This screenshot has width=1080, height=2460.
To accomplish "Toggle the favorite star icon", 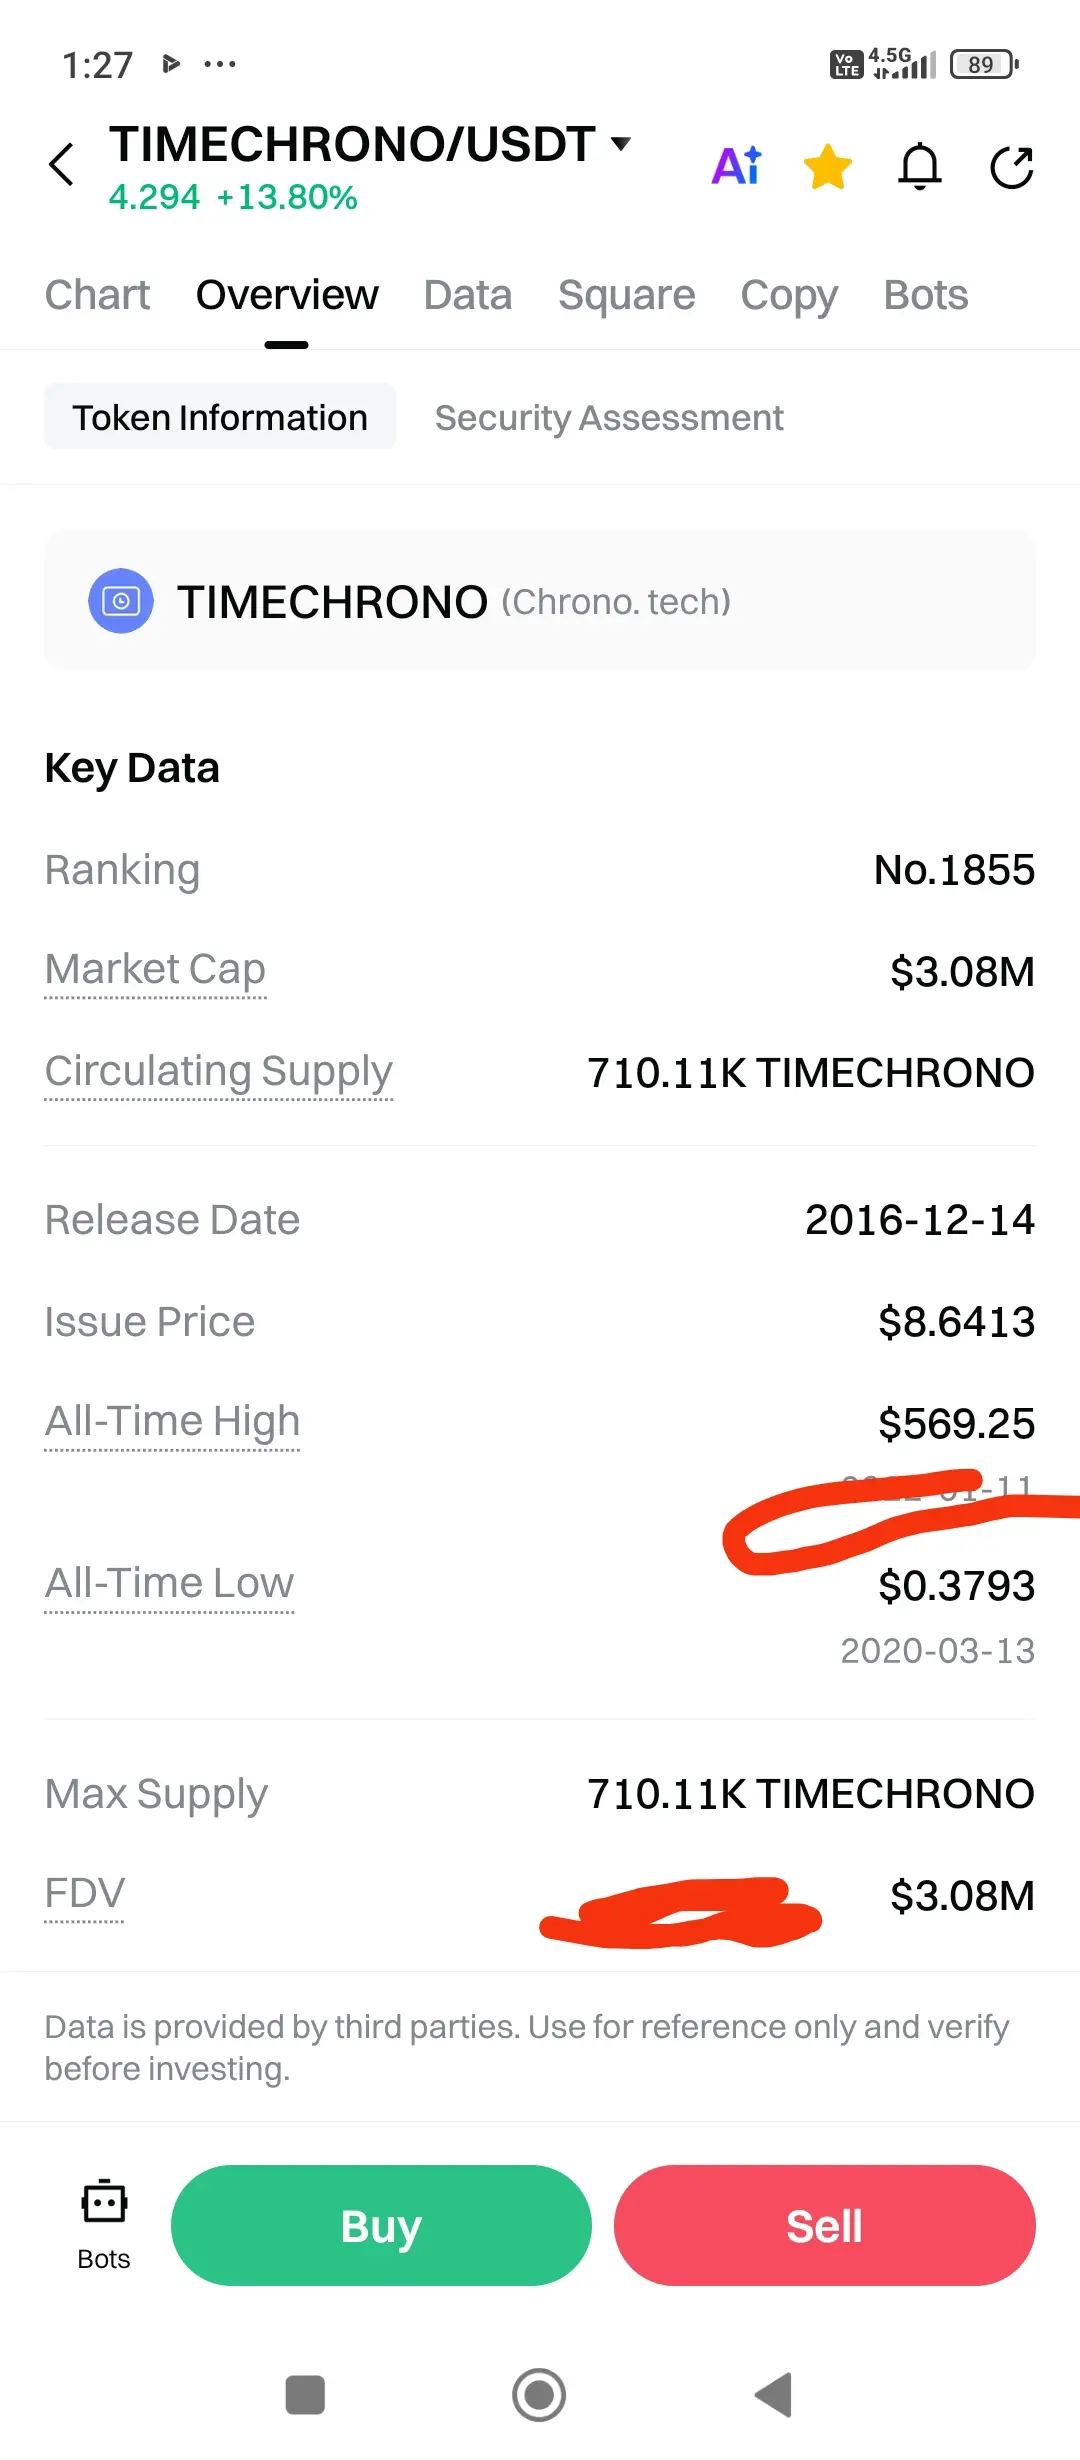I will tap(828, 166).
